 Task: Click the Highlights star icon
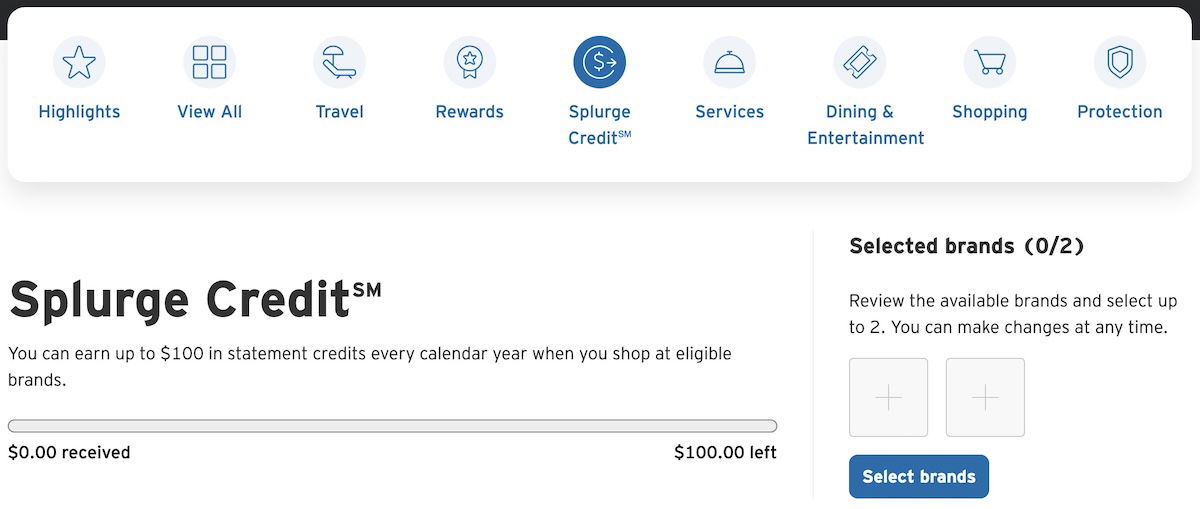[79, 62]
